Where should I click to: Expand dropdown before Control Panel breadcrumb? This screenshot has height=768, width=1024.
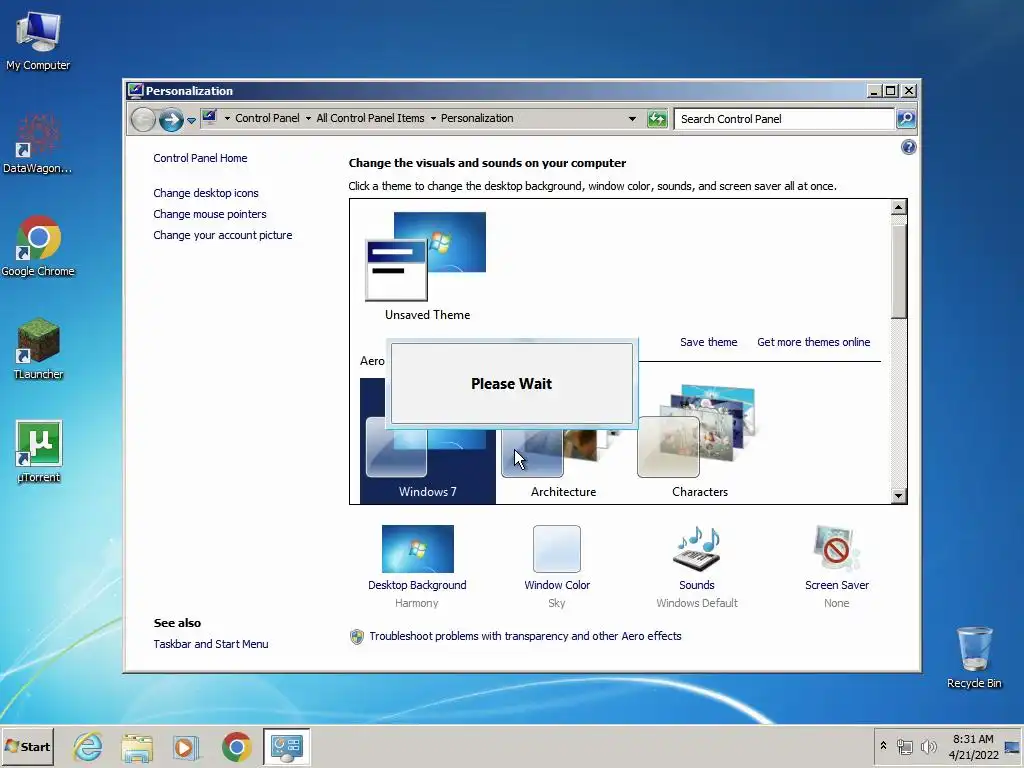227,118
